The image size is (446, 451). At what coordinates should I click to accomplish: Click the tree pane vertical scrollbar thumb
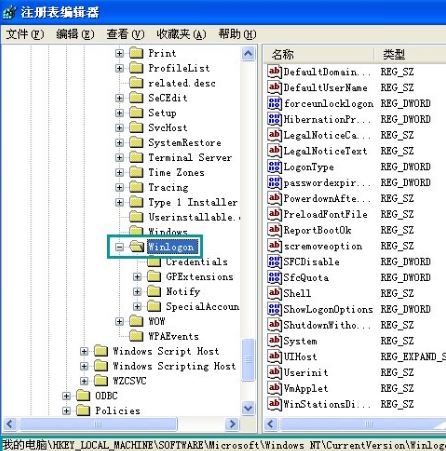click(x=248, y=360)
